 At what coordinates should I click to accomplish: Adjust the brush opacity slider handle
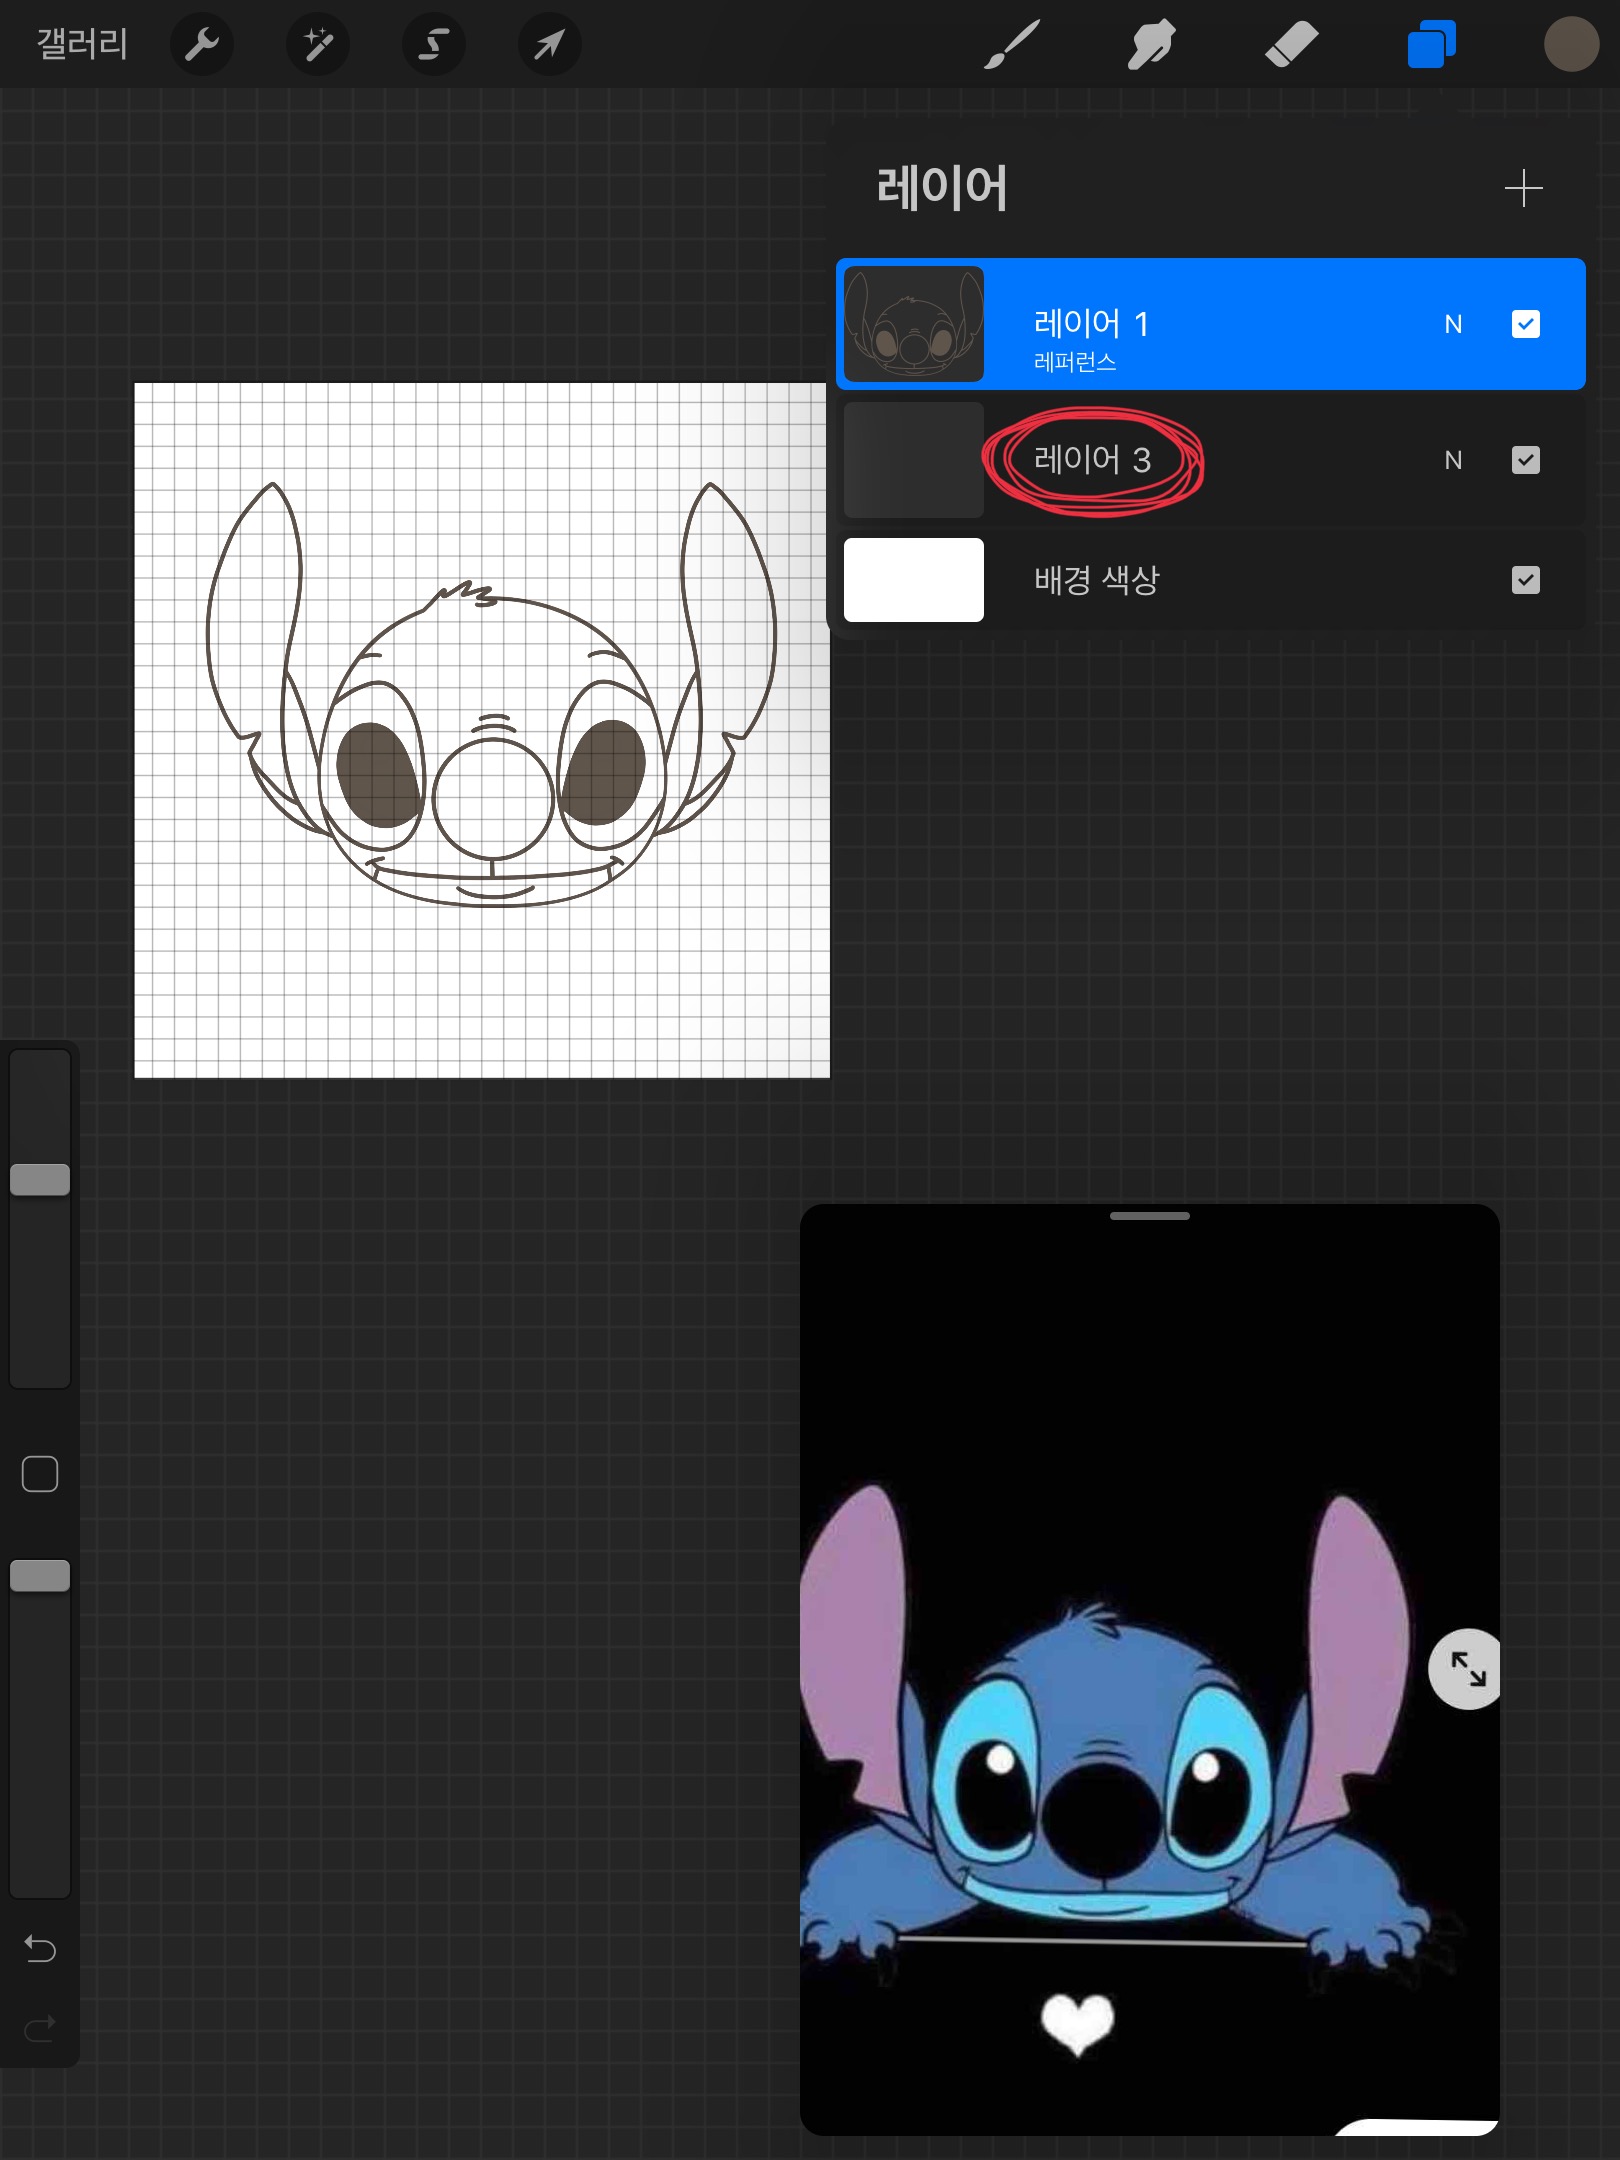pos(40,1576)
